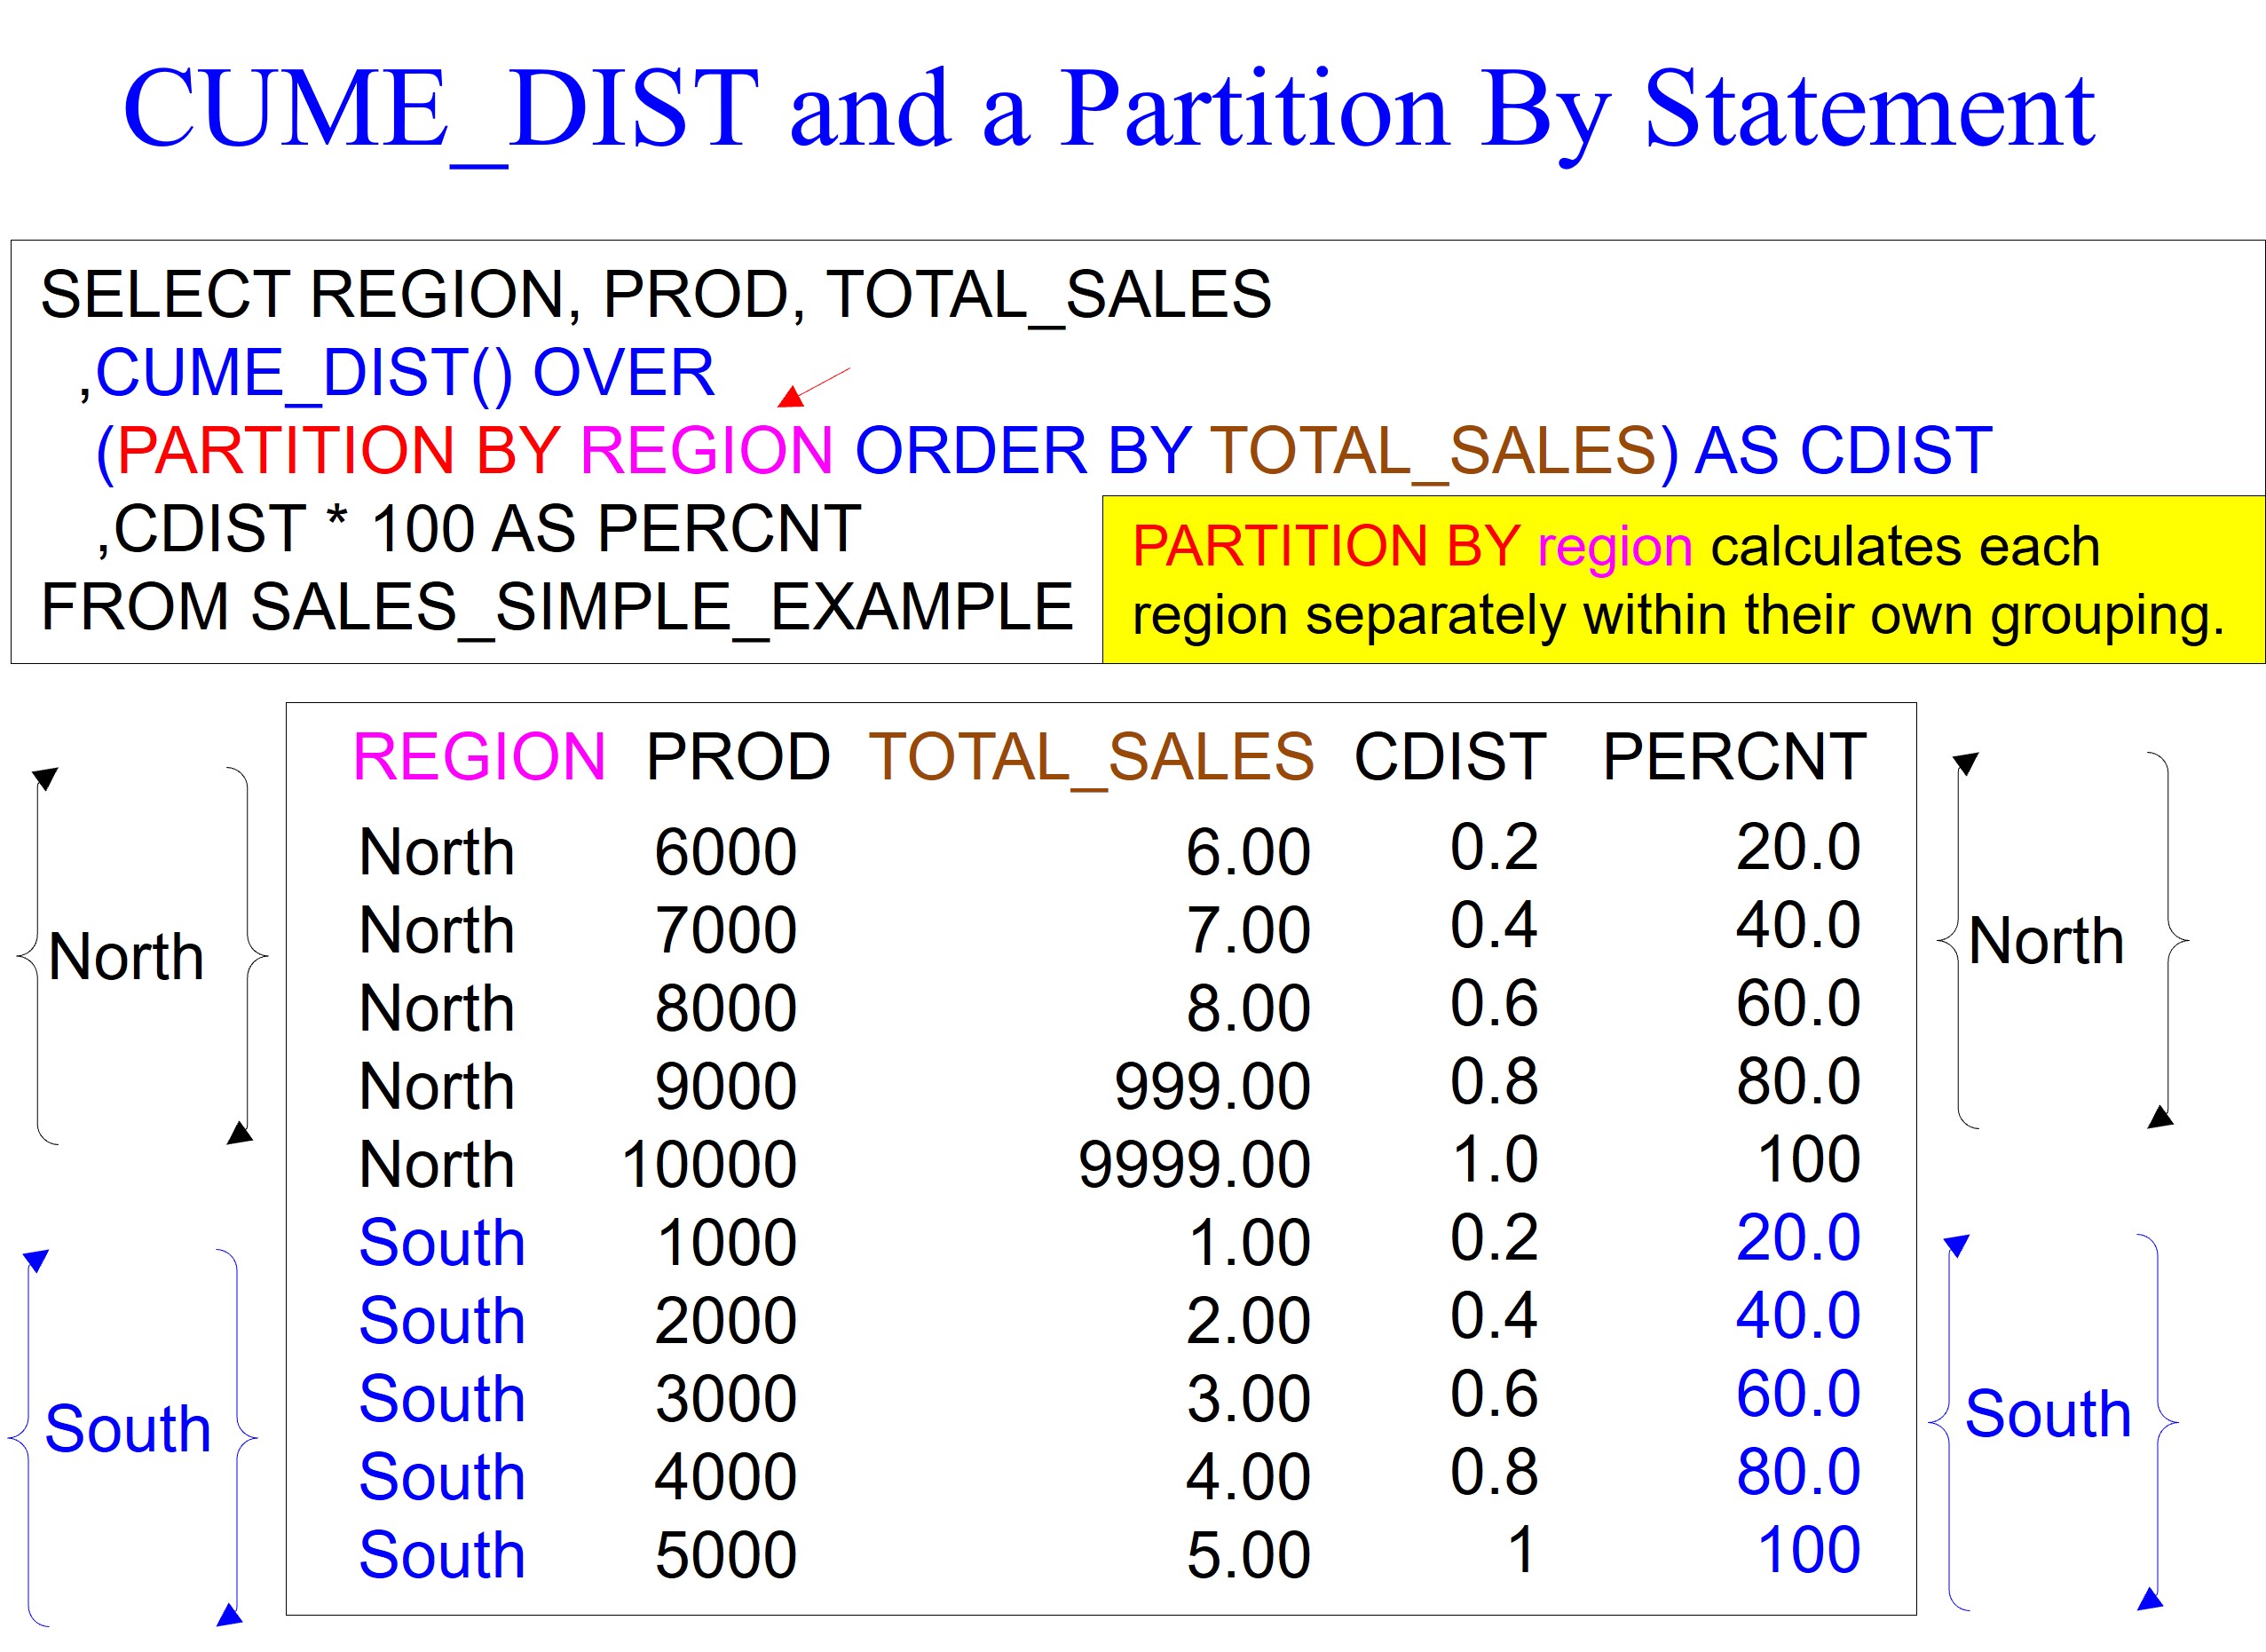Select the yellow PARTITION BY region note box
The image size is (2266, 1652).
tap(1682, 580)
